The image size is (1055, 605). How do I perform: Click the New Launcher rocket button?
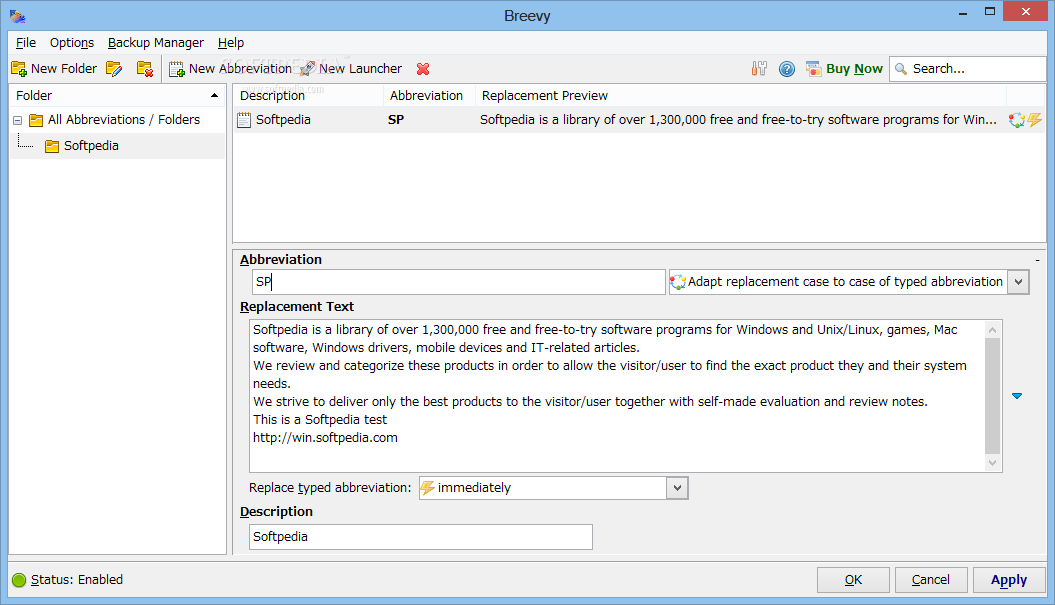click(351, 69)
